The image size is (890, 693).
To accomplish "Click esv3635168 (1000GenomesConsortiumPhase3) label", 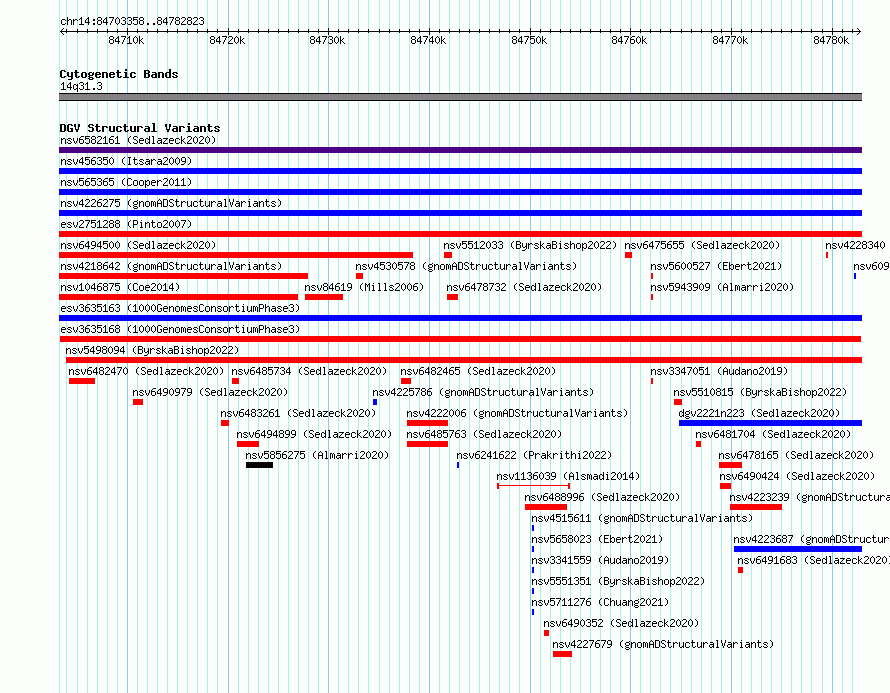I will pyautogui.click(x=180, y=329).
